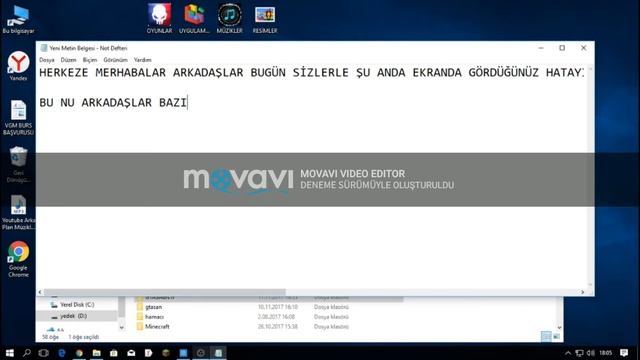Open the Biçim menu in Notepad

pyautogui.click(x=90, y=60)
